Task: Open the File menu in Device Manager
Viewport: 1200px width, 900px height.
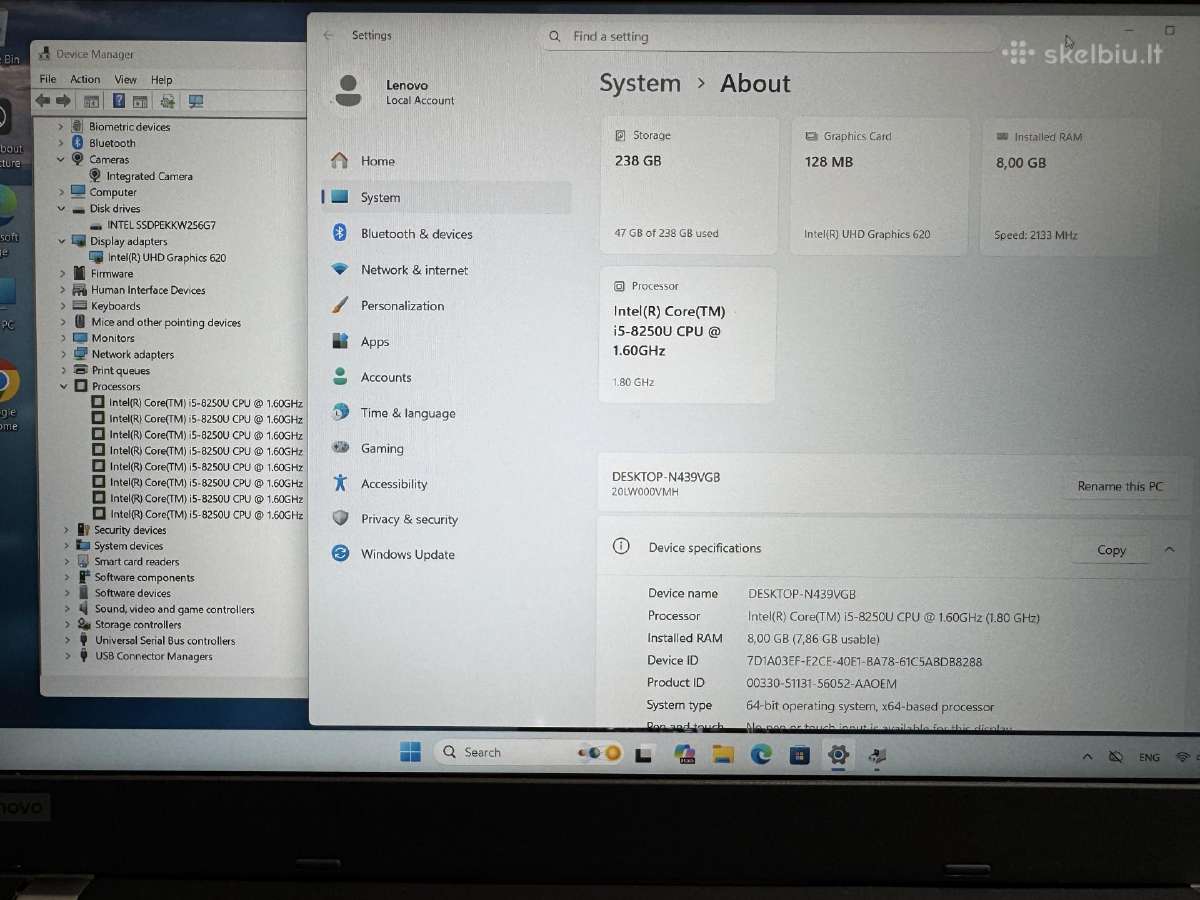Action: tap(48, 79)
